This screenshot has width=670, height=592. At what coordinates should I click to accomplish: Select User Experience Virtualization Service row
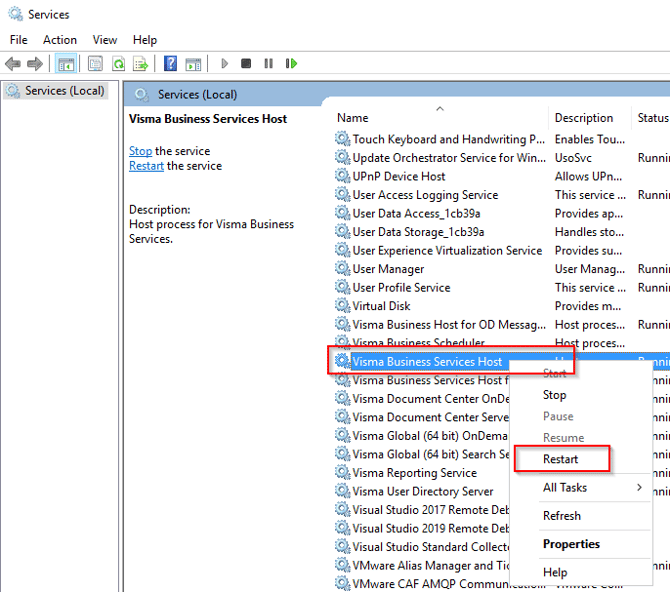502,250
